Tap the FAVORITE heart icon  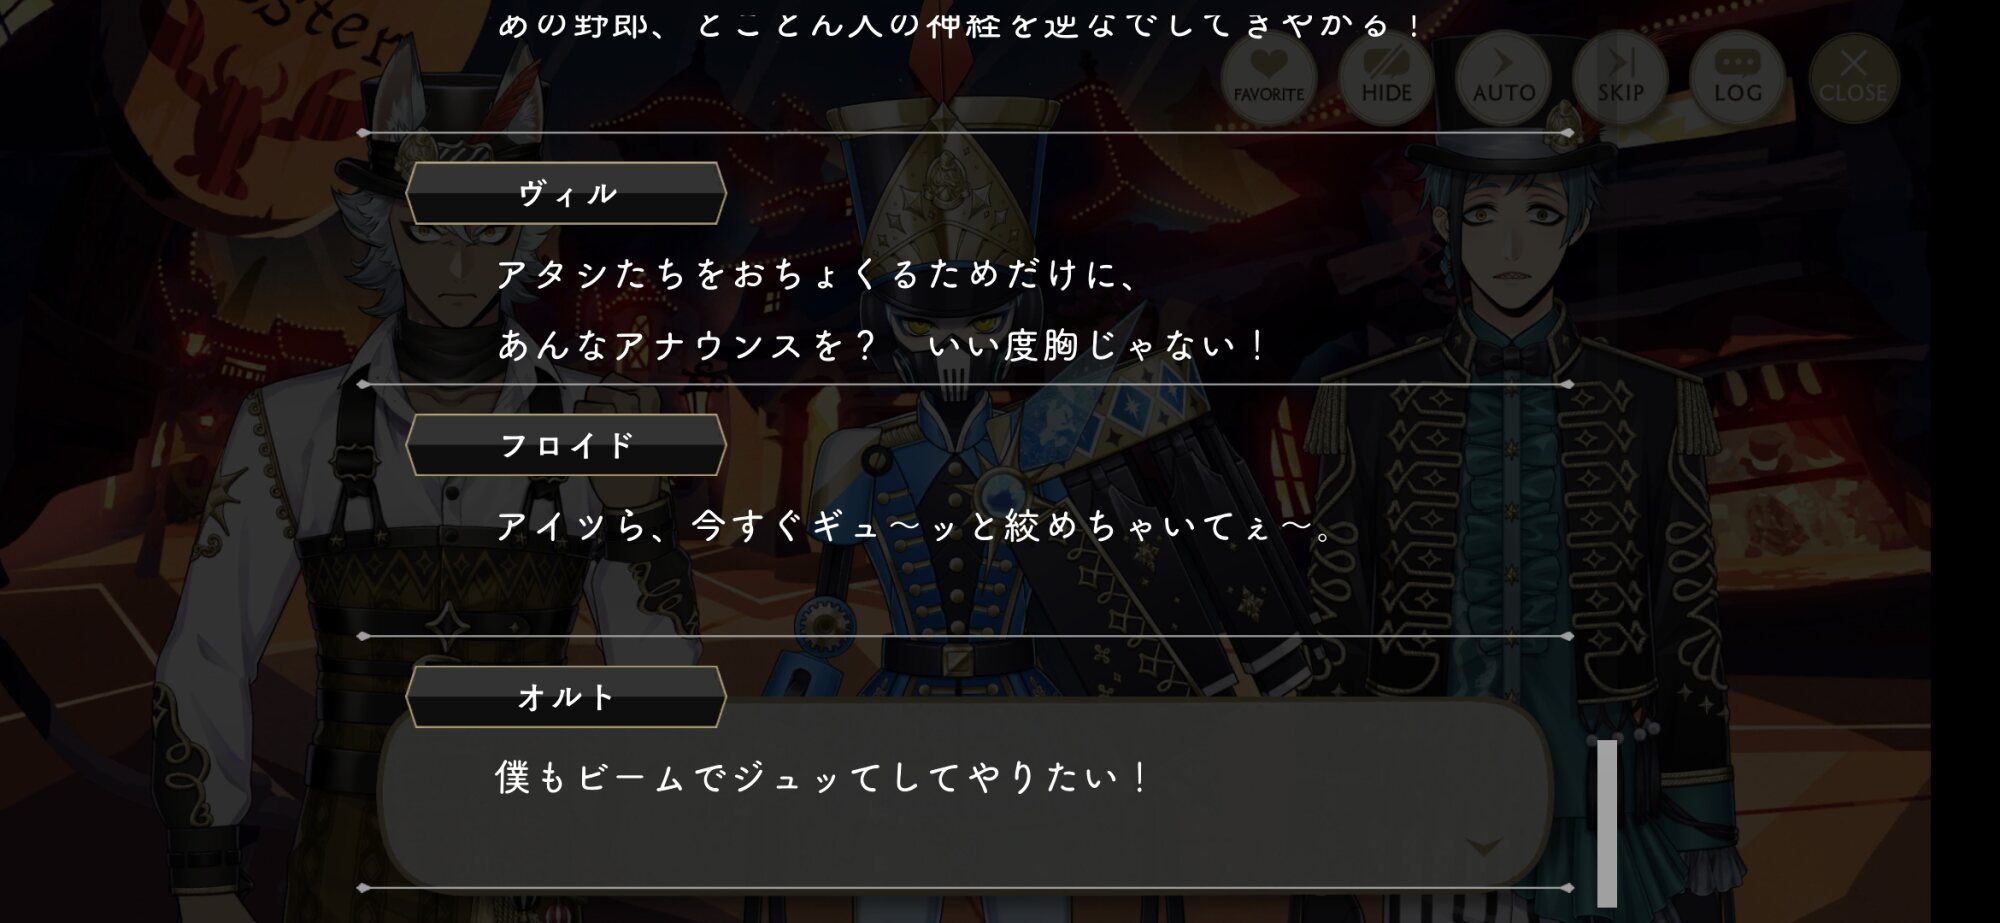[1268, 78]
